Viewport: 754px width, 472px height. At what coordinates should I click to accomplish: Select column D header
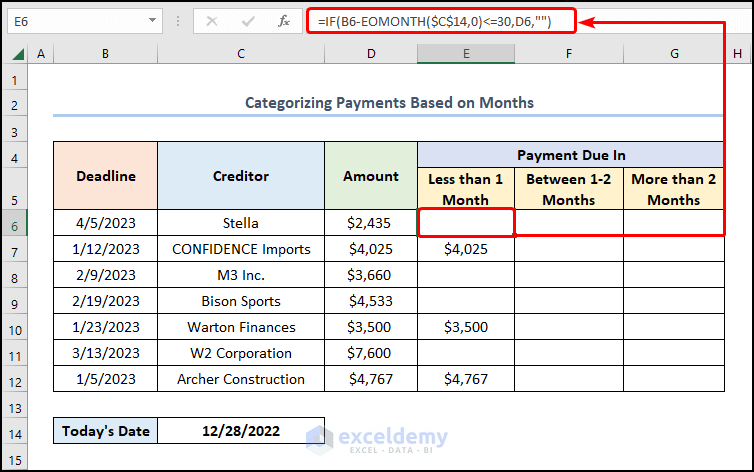coord(371,54)
